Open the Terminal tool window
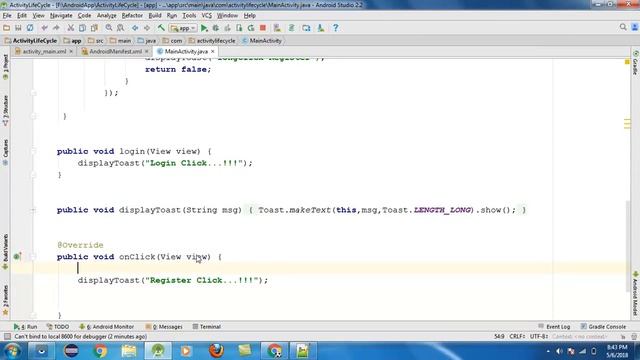Screen dimensions: 640x360 pyautogui.click(x=207, y=327)
